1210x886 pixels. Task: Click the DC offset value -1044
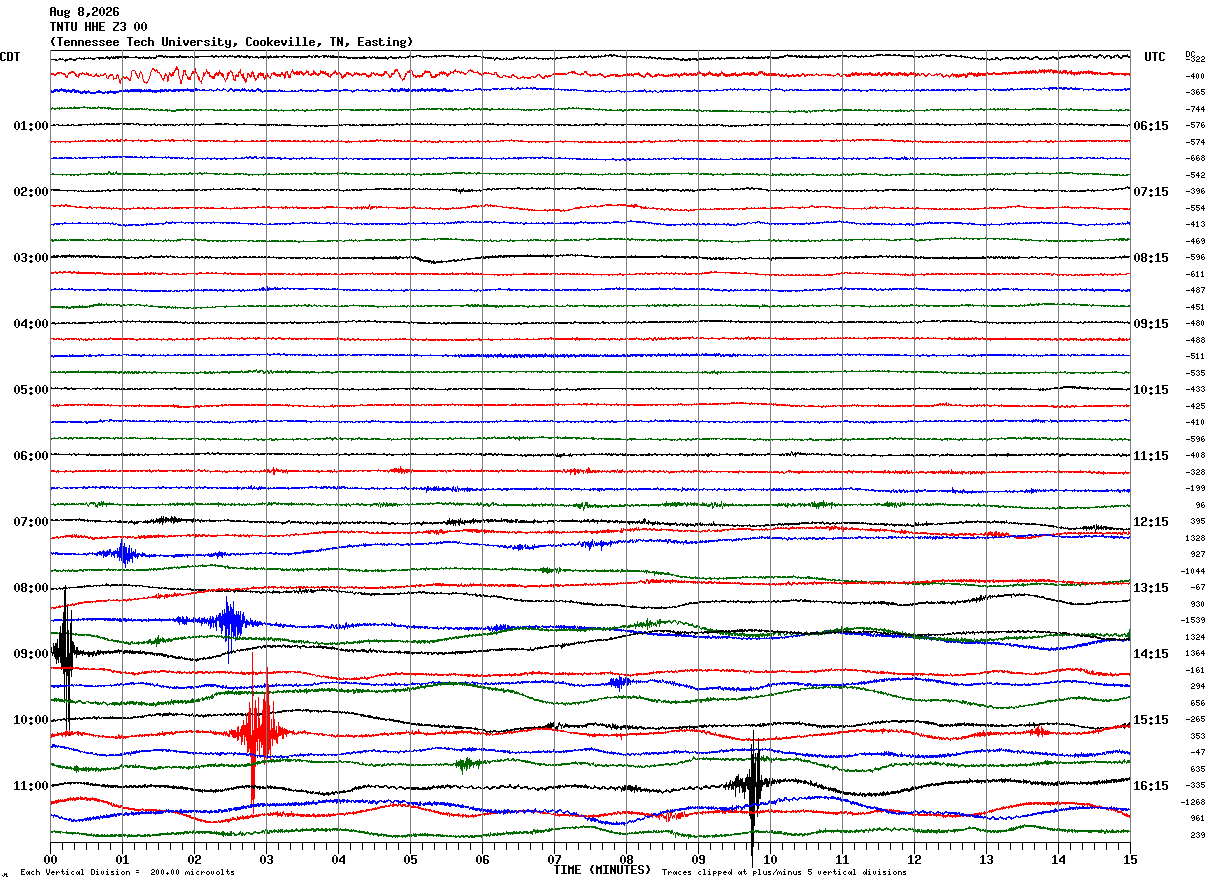coord(1193,571)
